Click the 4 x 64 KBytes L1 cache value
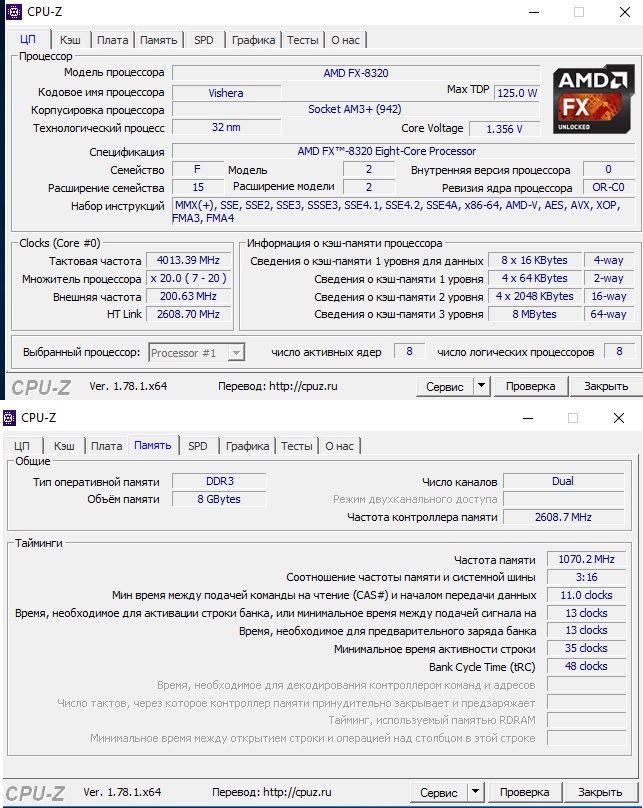Viewport: 643px width, 808px height. point(534,278)
